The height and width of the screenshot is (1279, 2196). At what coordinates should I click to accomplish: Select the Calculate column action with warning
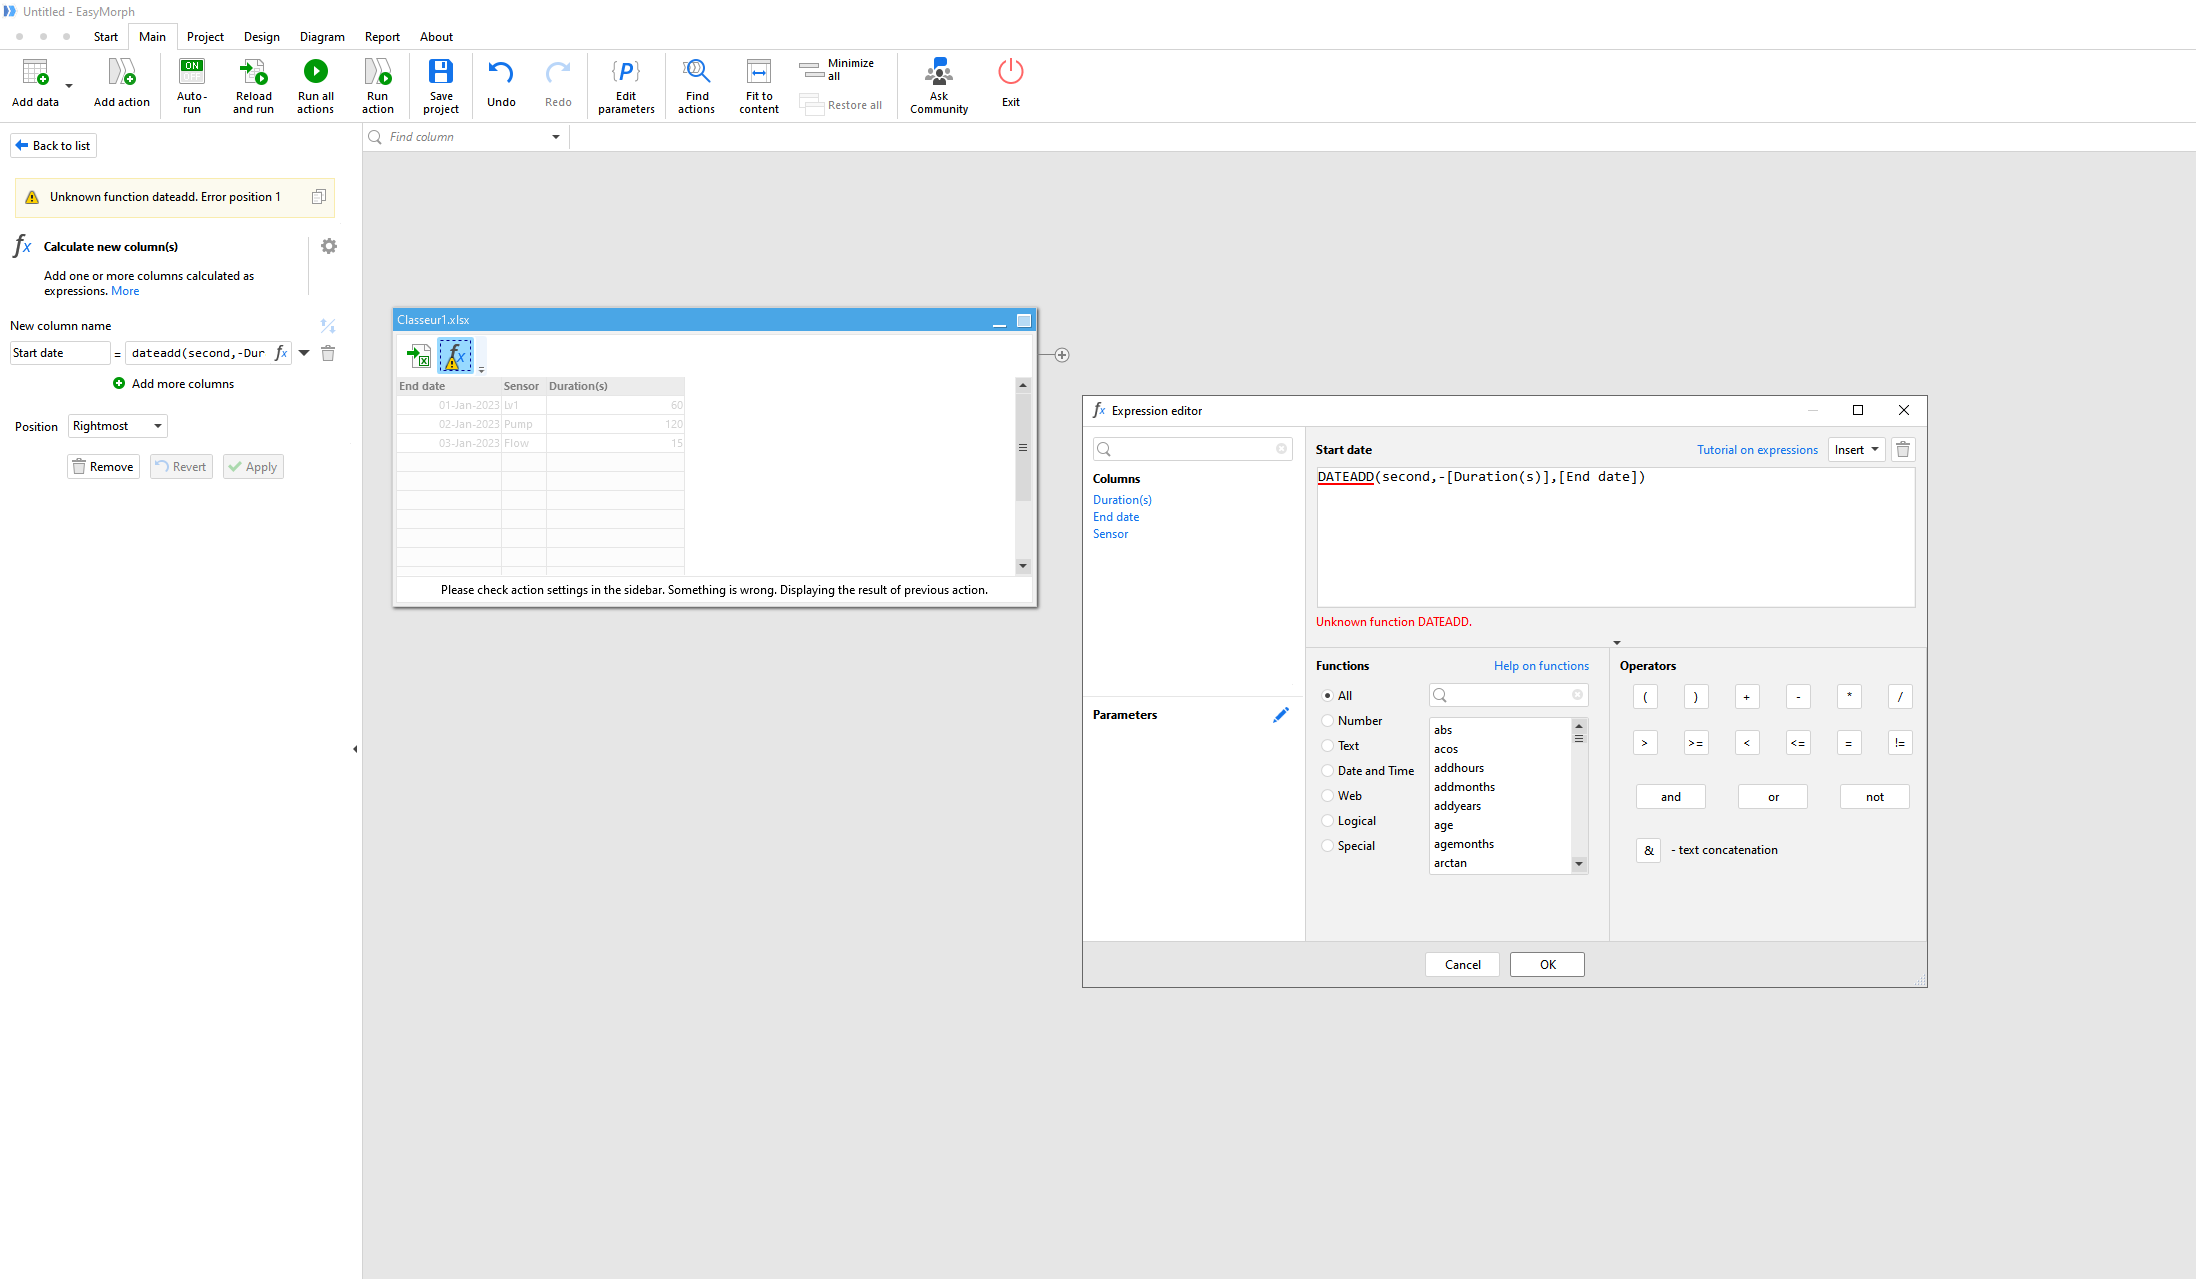(455, 355)
